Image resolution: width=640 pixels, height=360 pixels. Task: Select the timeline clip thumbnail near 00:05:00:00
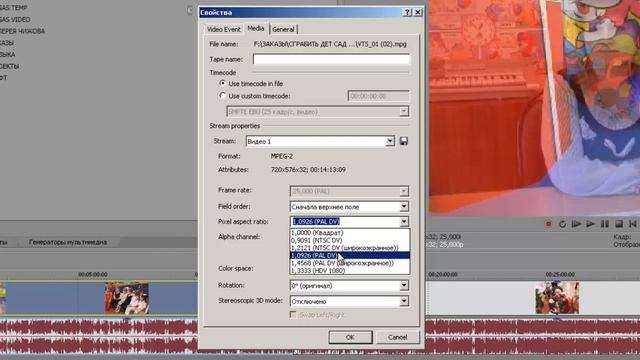pyautogui.click(x=127, y=298)
